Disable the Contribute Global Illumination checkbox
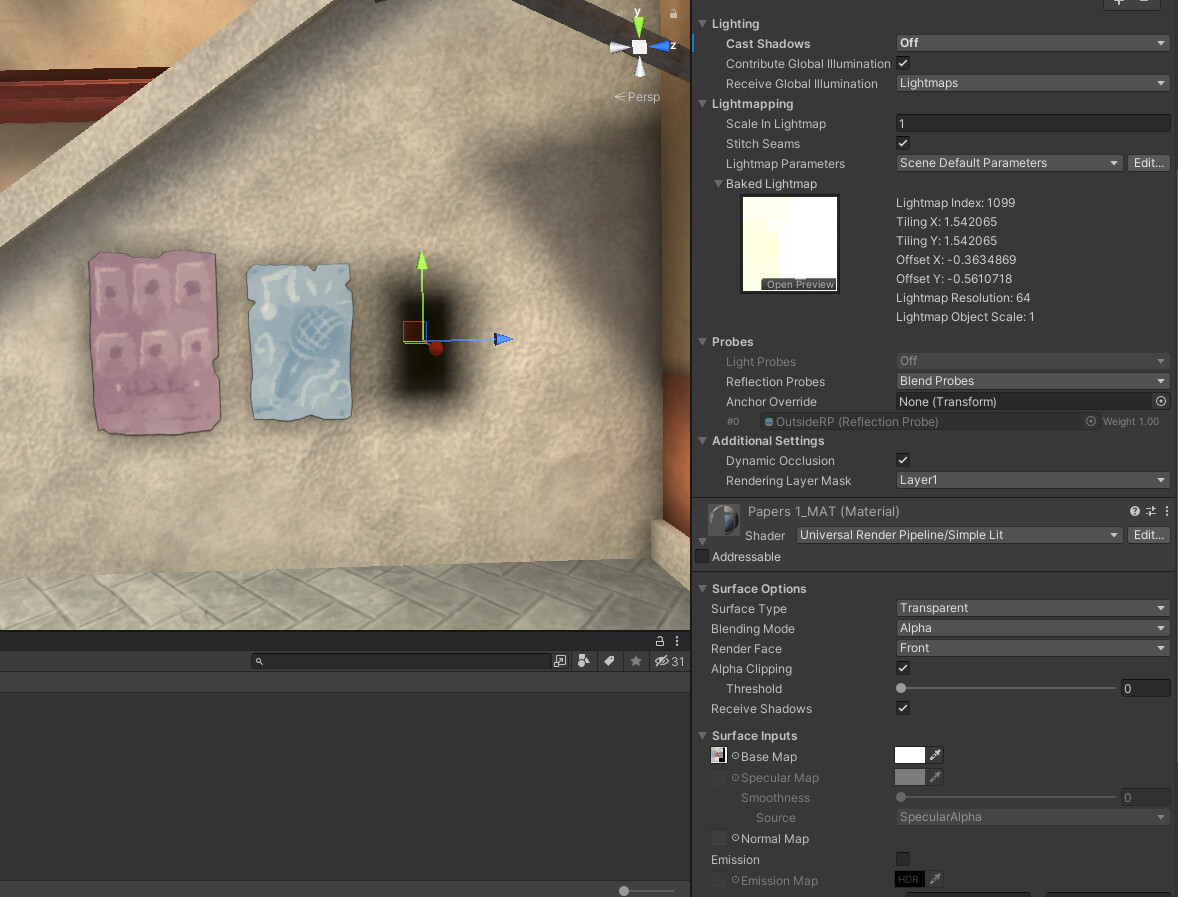This screenshot has width=1178, height=897. coord(902,63)
